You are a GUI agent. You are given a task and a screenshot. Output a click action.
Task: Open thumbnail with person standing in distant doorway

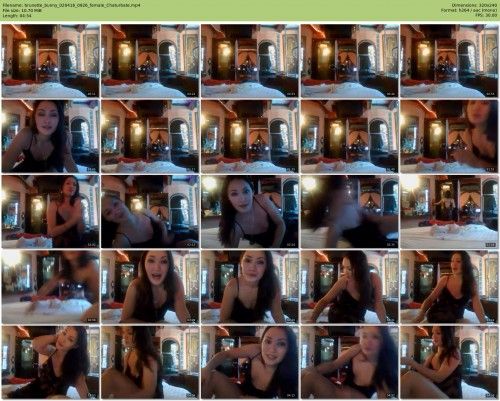(449, 212)
